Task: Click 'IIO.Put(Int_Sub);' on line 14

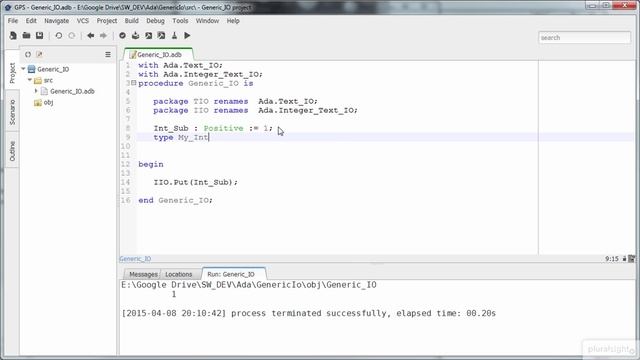Action: pos(196,182)
